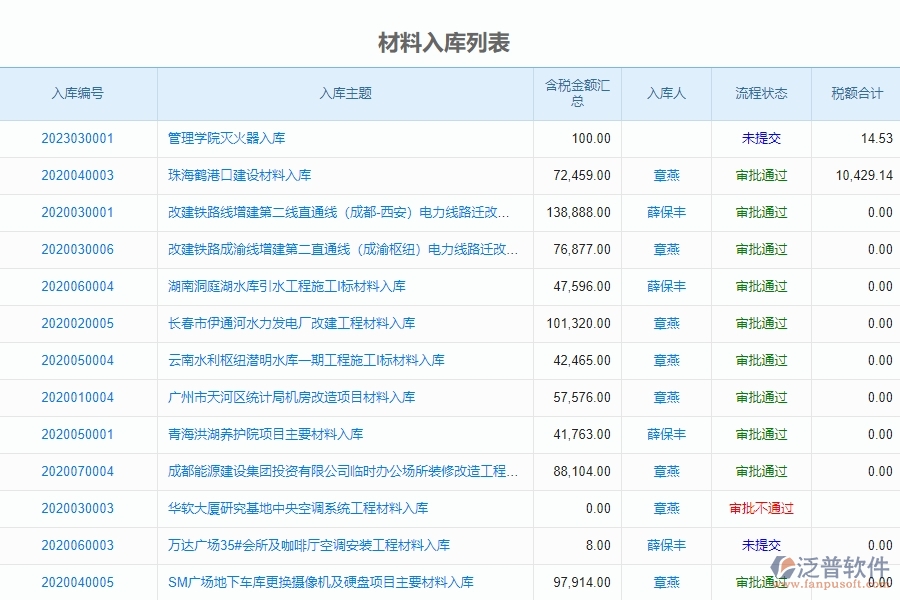Click 审批不通过 status on 华软大厦 row
Image resolution: width=900 pixels, height=600 pixels.
pos(762,508)
